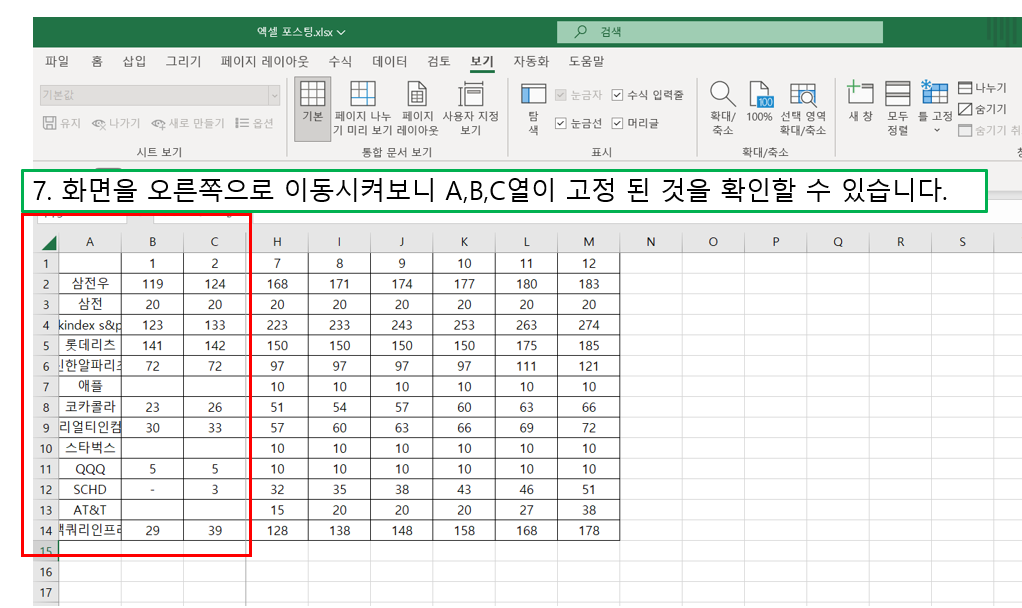Open the 그리기 tab
The height and width of the screenshot is (608, 1022).
183,61
